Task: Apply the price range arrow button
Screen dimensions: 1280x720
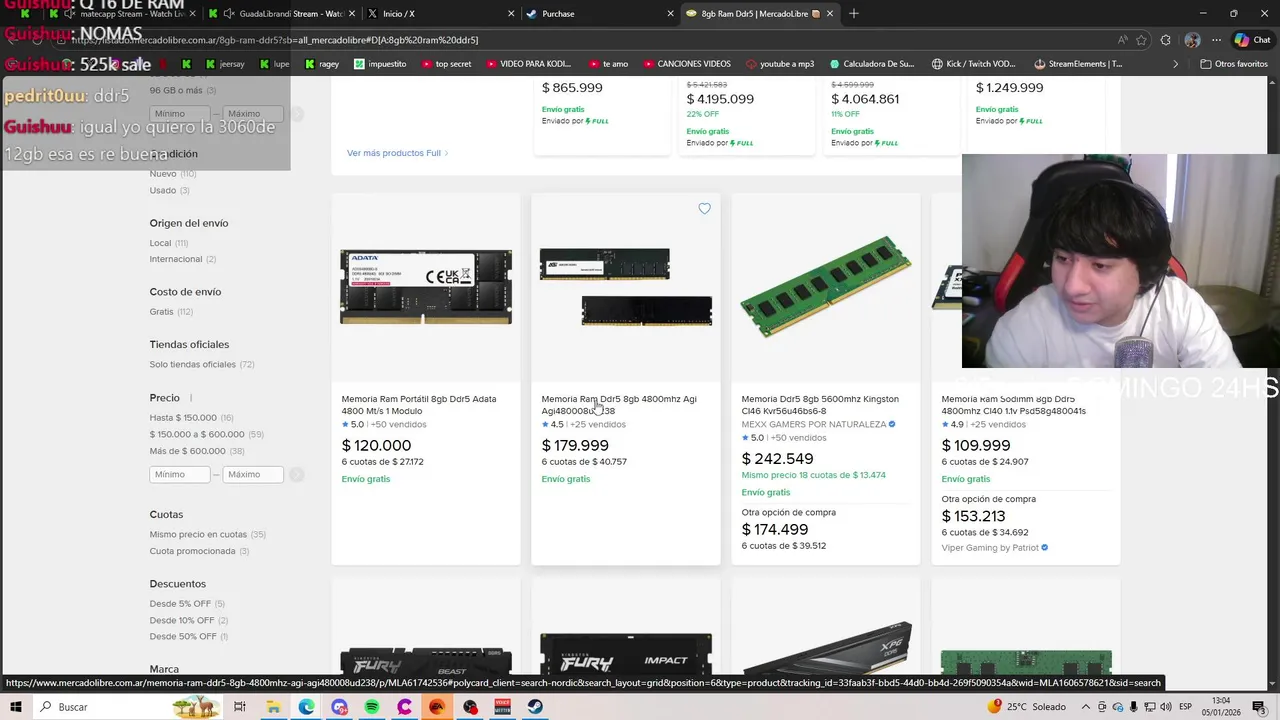Action: [x=296, y=475]
